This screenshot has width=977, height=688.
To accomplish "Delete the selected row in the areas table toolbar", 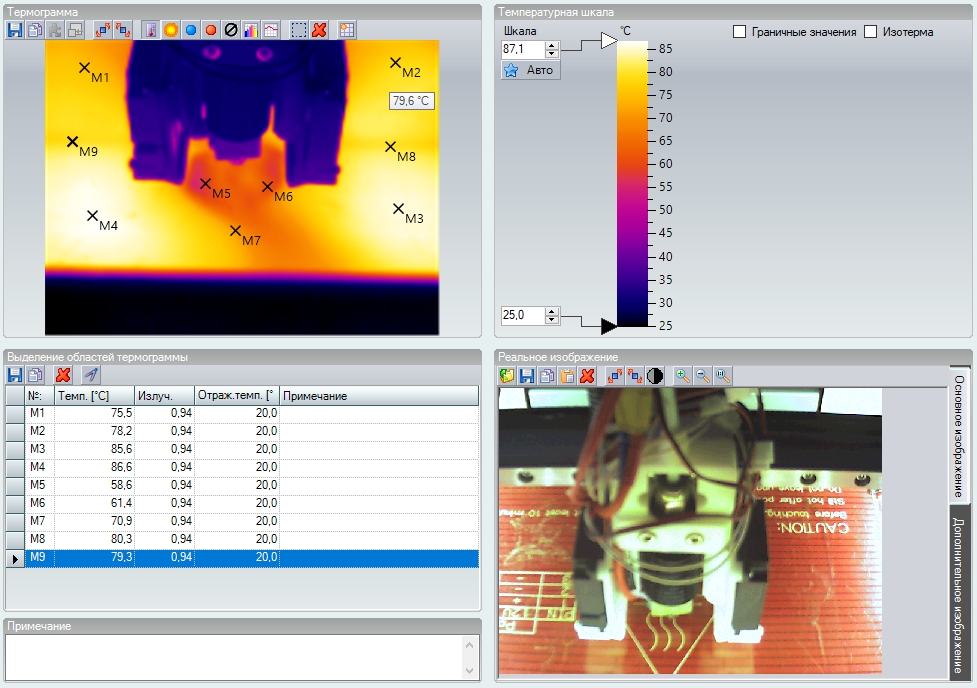I will click(63, 375).
